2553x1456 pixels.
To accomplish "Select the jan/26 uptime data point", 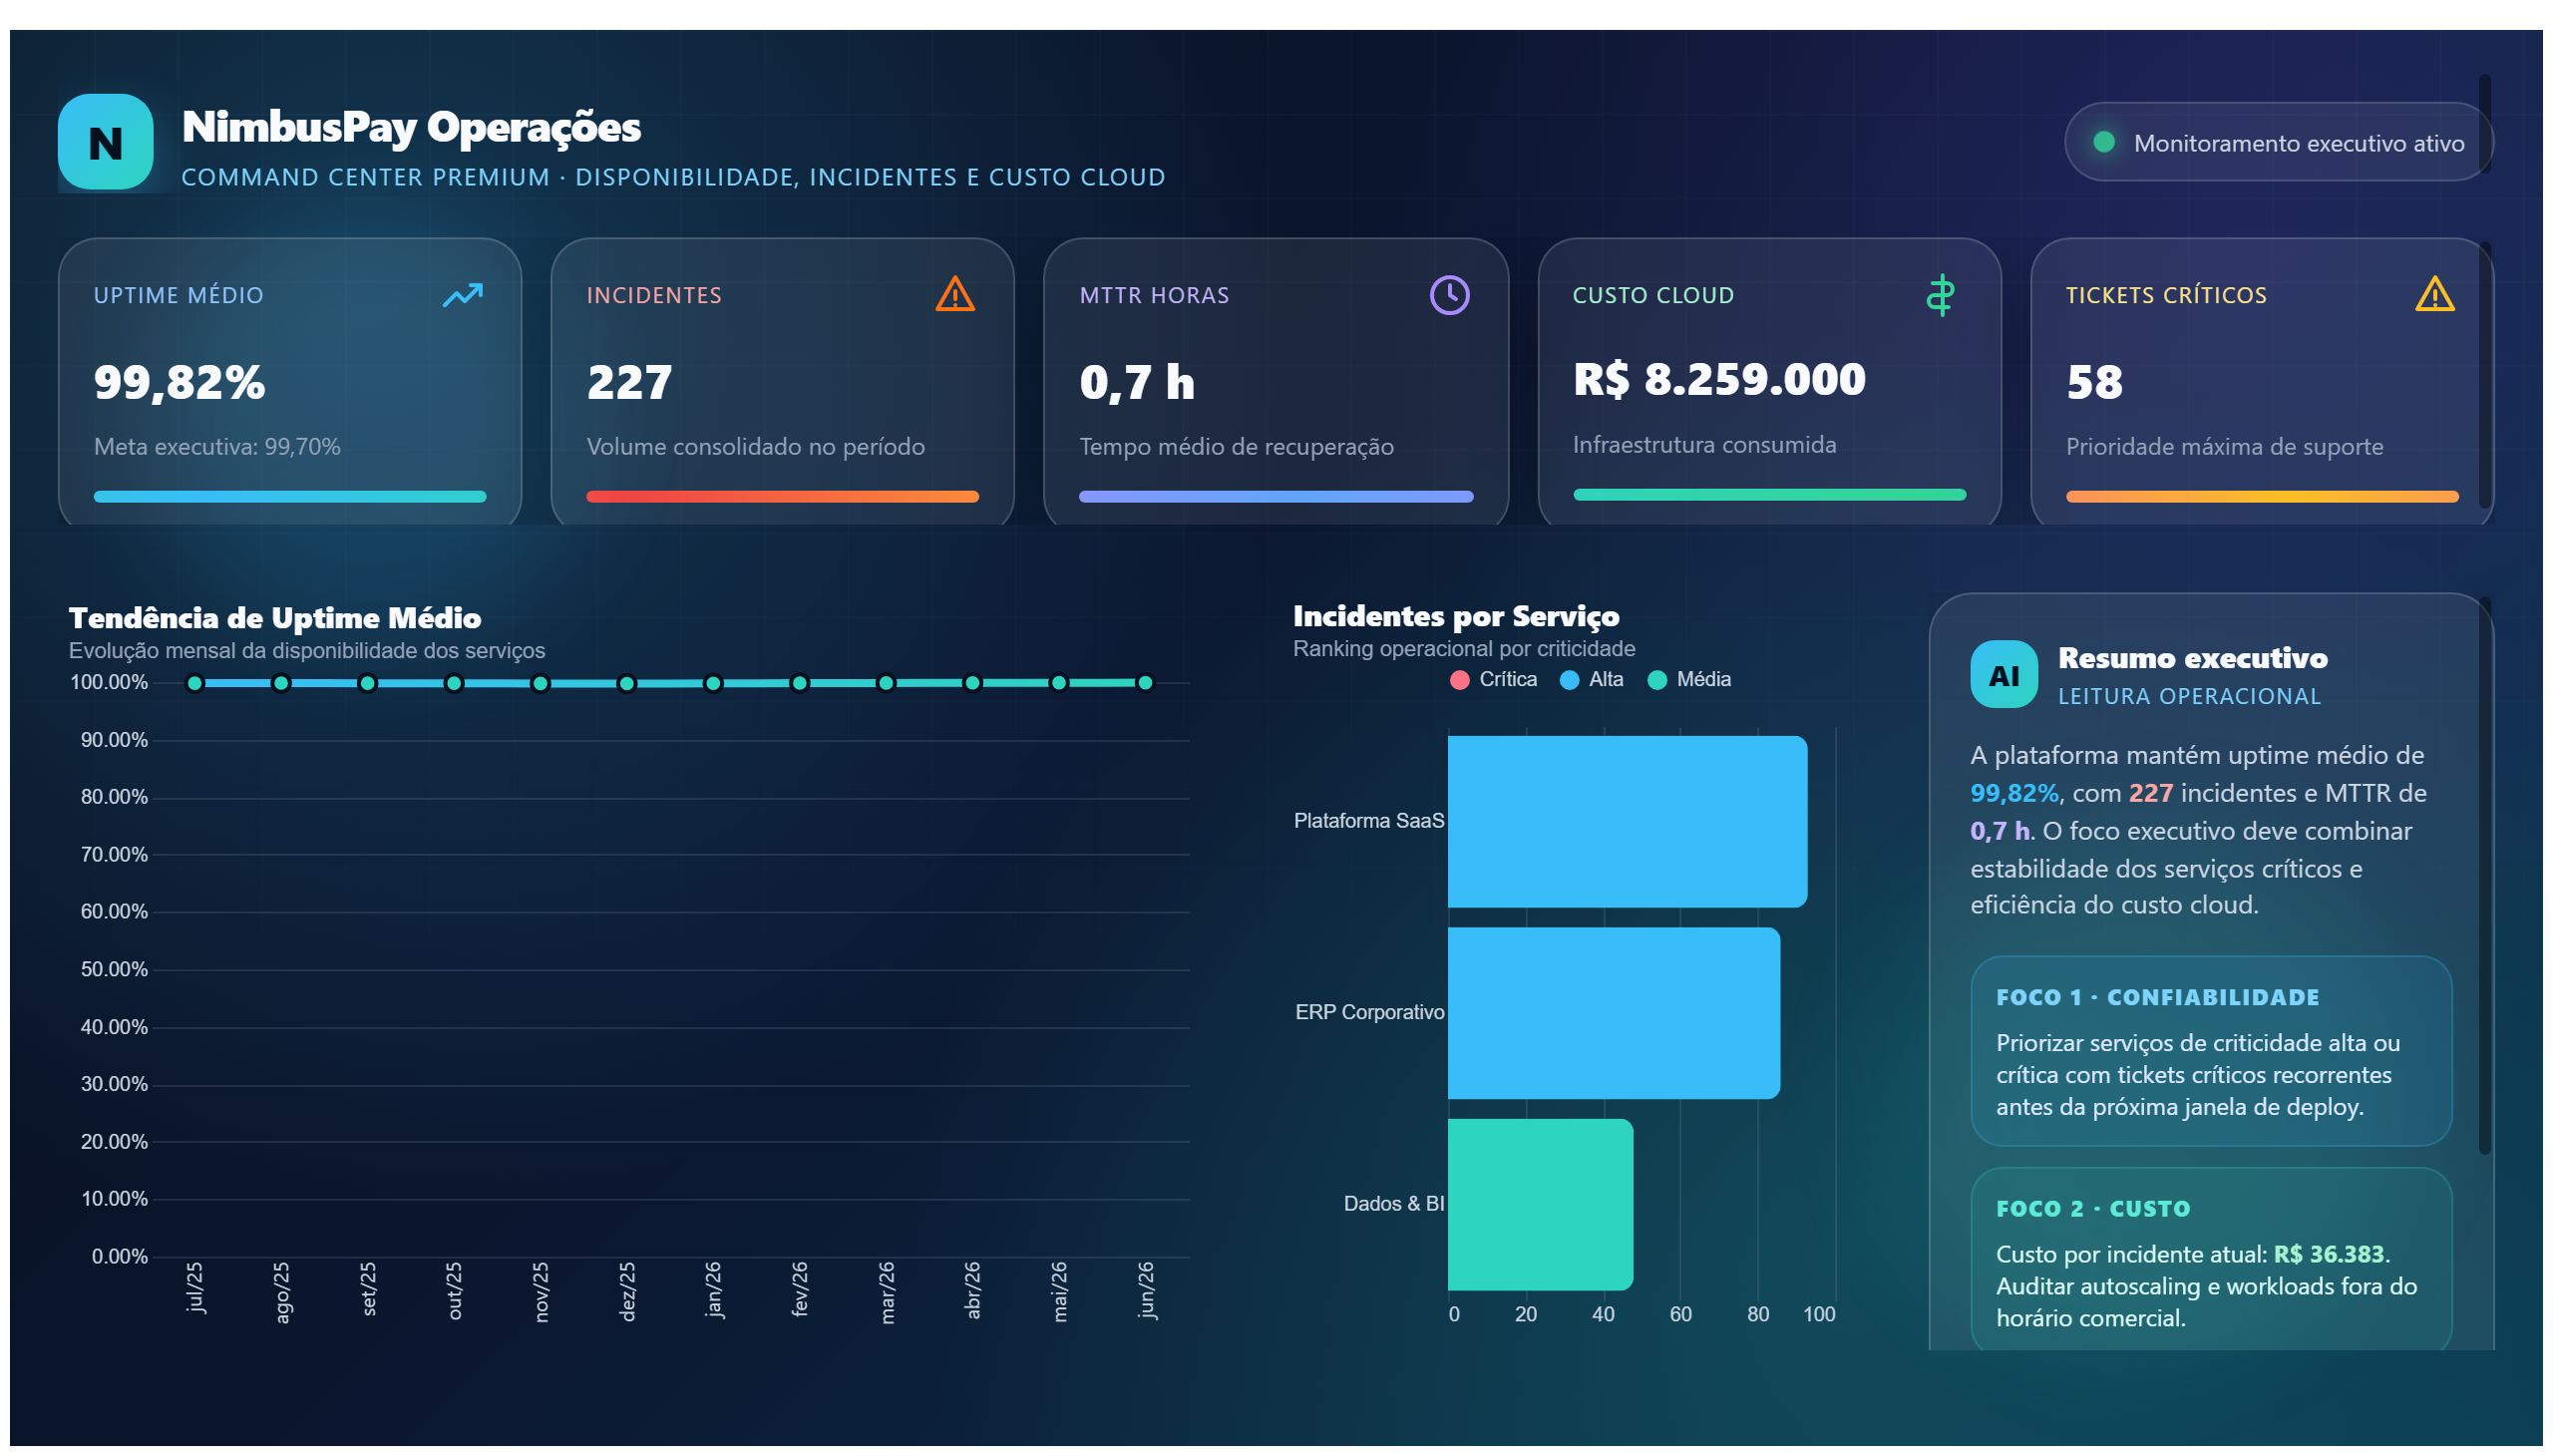I will [x=713, y=684].
